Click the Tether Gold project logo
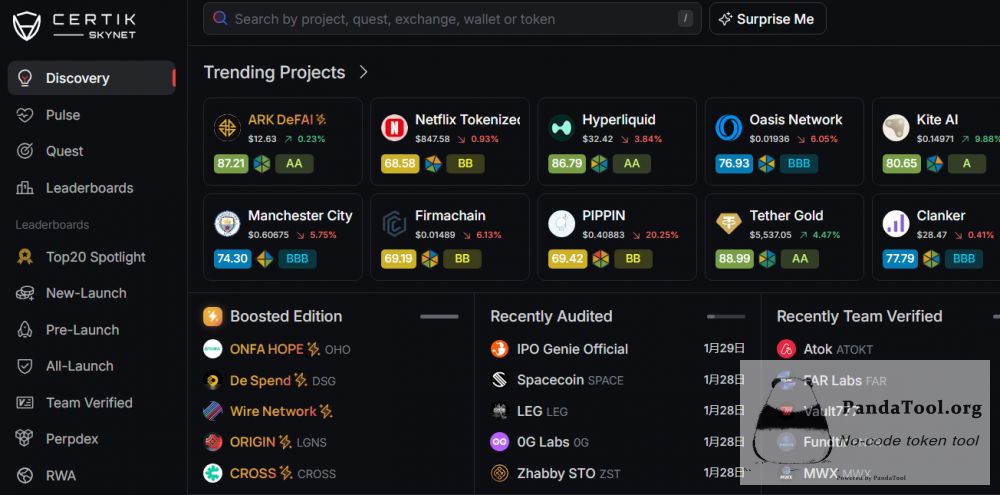 coord(729,223)
